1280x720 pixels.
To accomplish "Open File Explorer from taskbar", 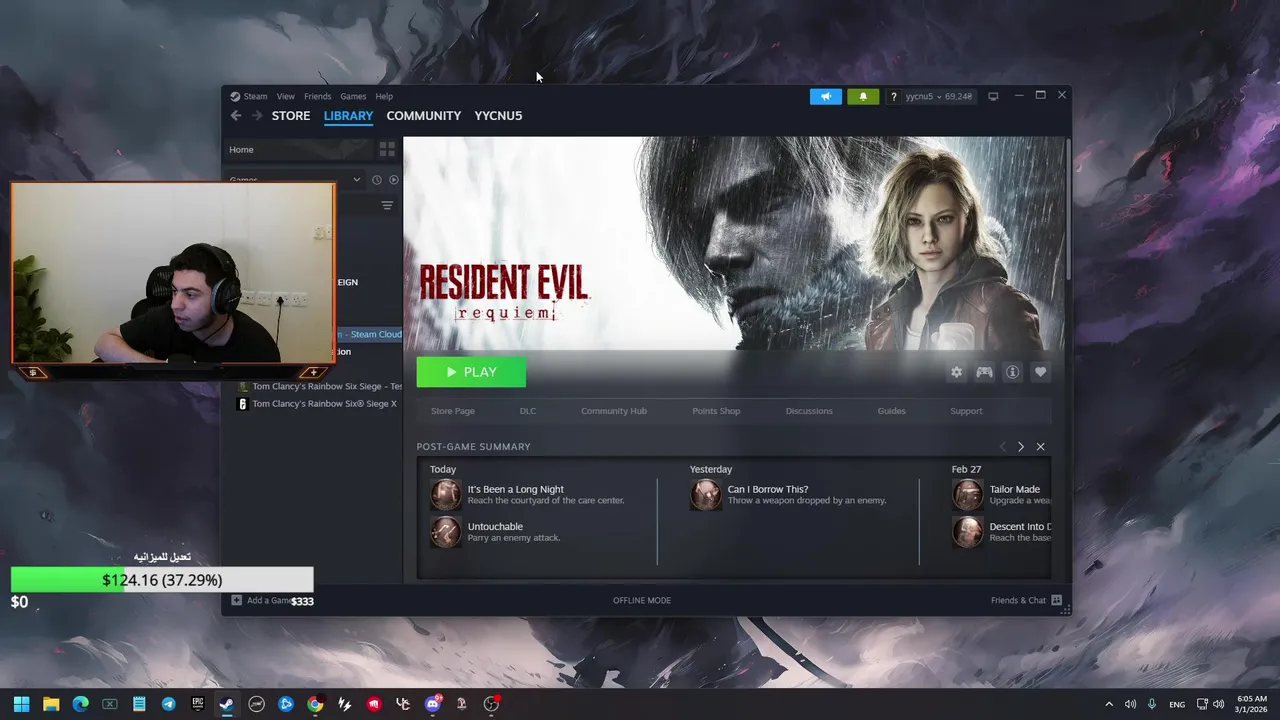I will pyautogui.click(x=51, y=704).
